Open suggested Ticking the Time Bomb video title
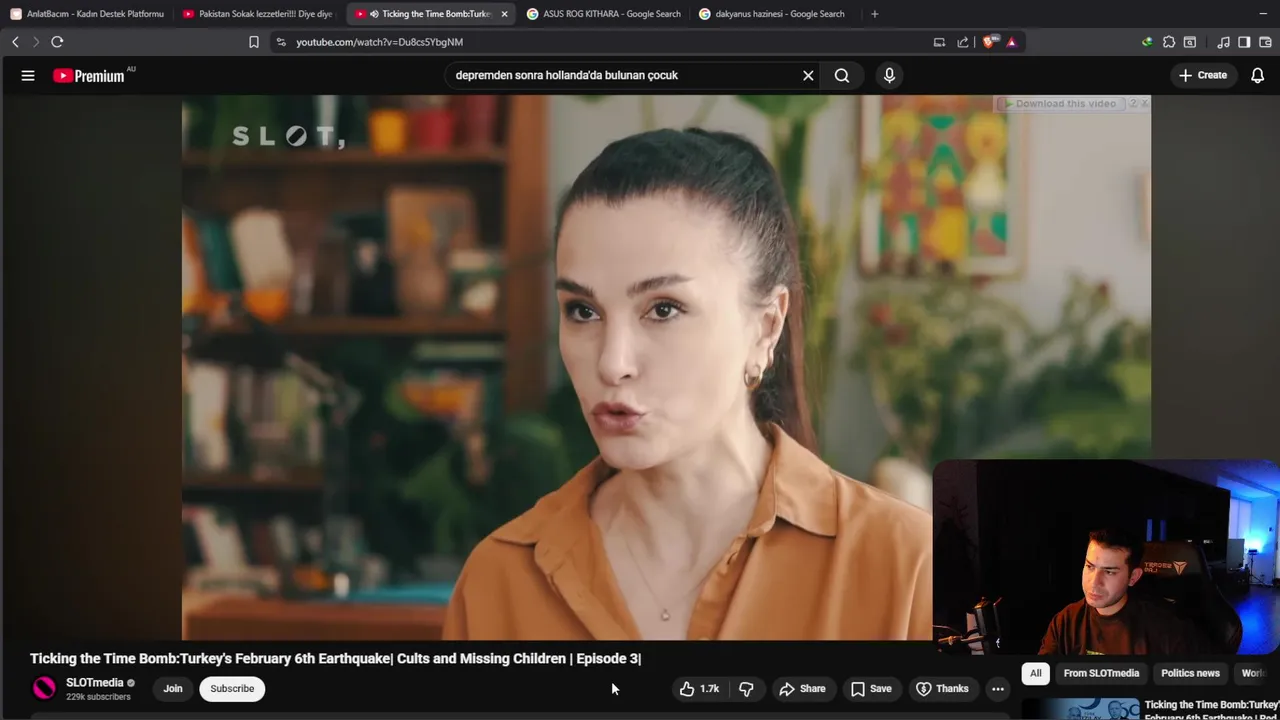 pyautogui.click(x=1211, y=709)
